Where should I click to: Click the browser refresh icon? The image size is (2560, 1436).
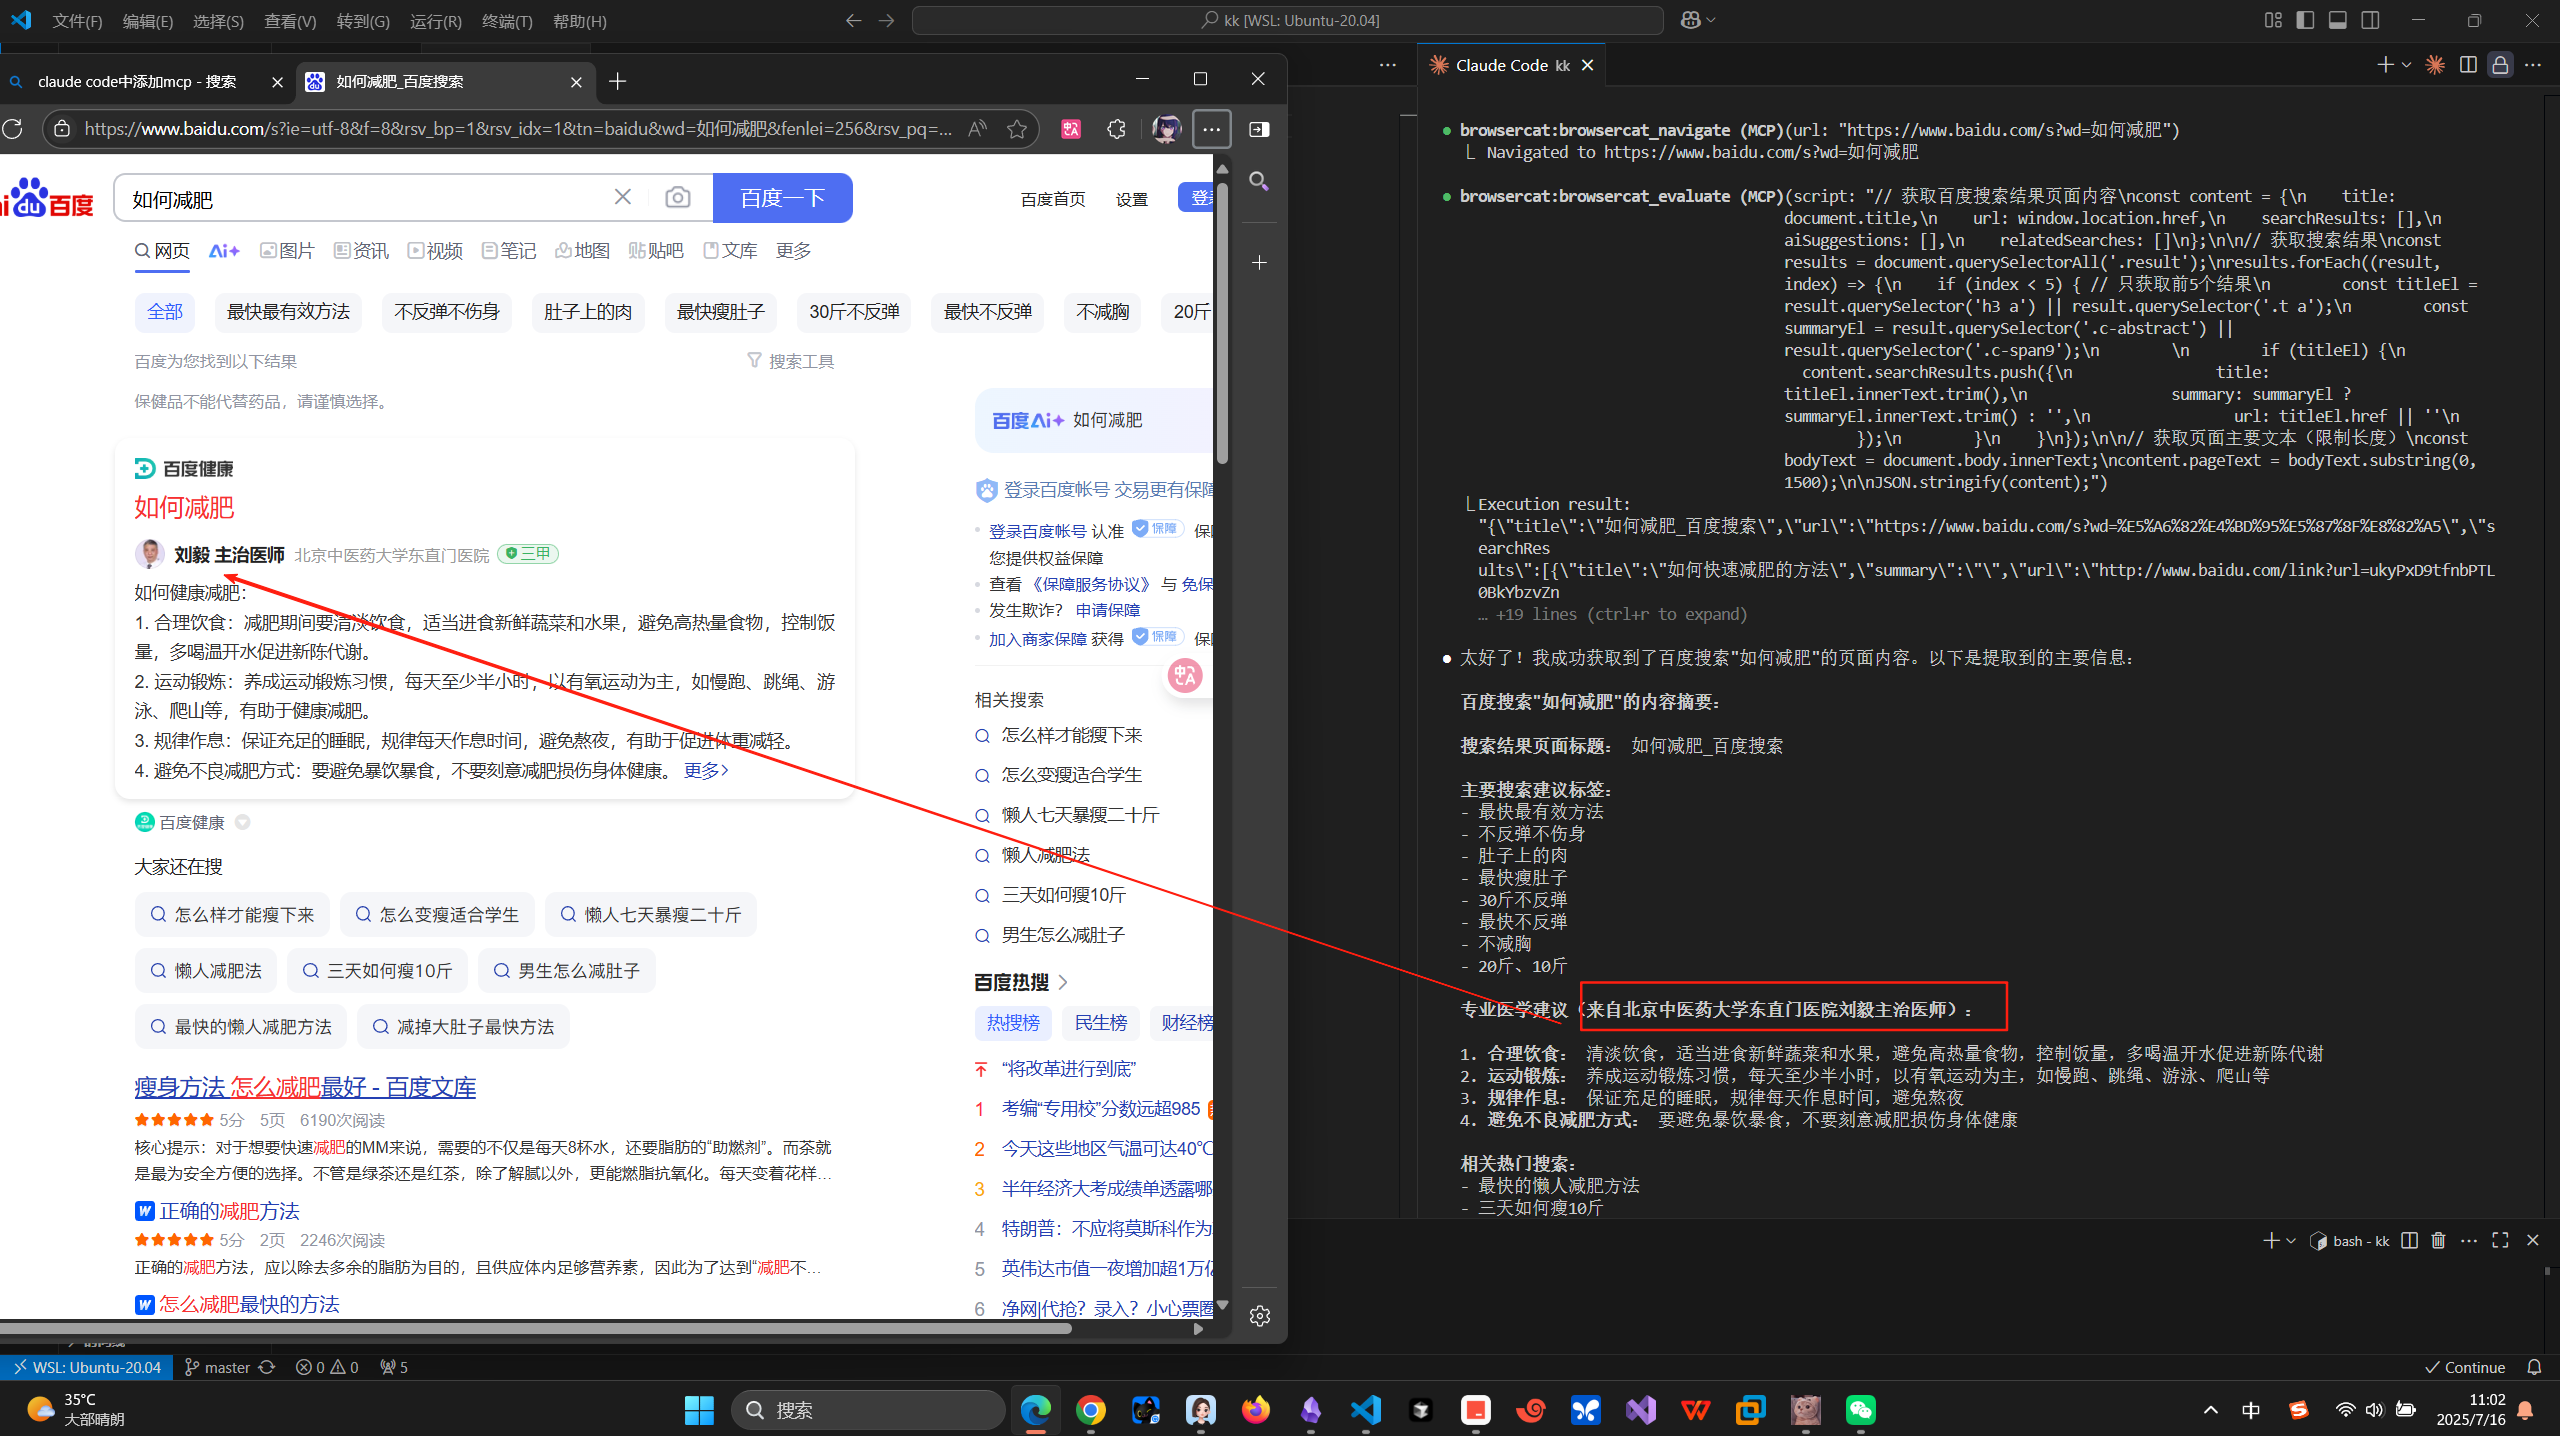pyautogui.click(x=12, y=129)
